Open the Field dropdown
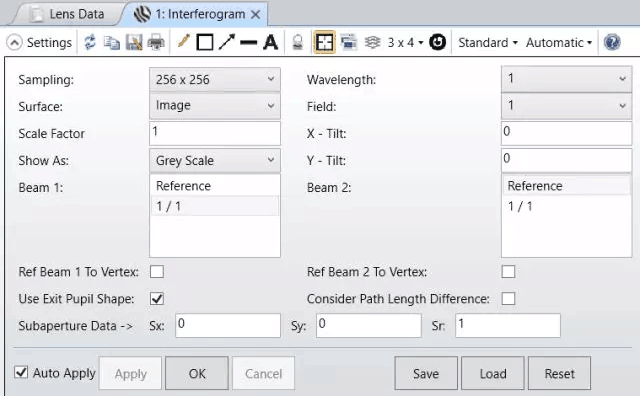This screenshot has width=640, height=396. click(x=567, y=106)
